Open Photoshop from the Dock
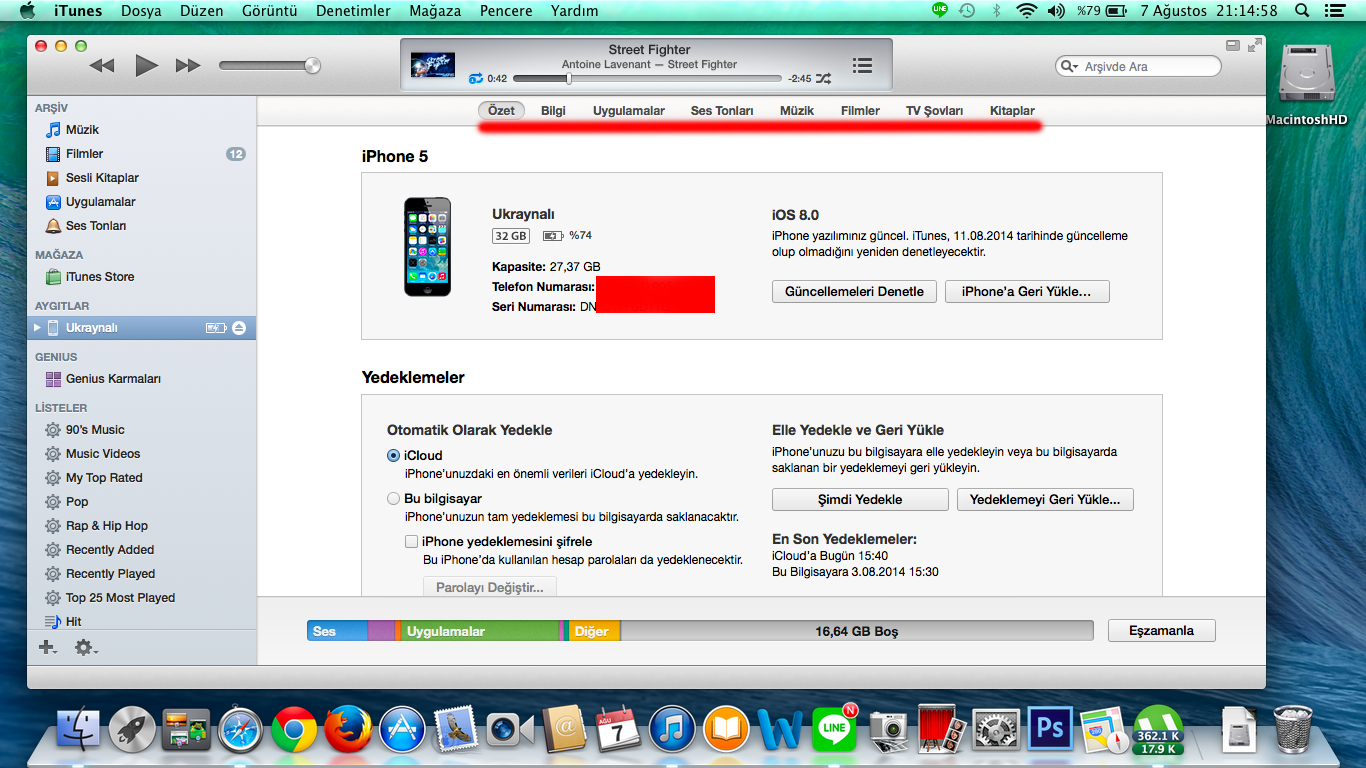The width and height of the screenshot is (1366, 768). click(x=1050, y=729)
